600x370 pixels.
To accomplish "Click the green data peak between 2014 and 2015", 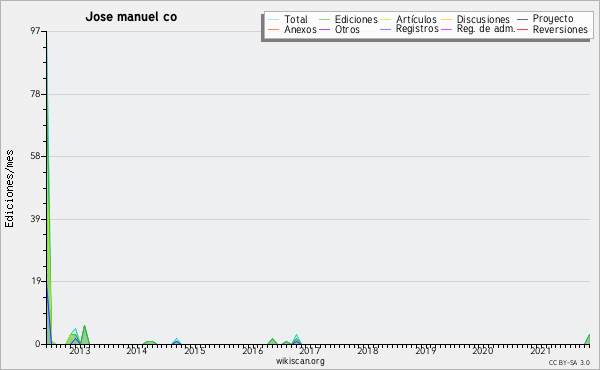I will (x=150, y=343).
